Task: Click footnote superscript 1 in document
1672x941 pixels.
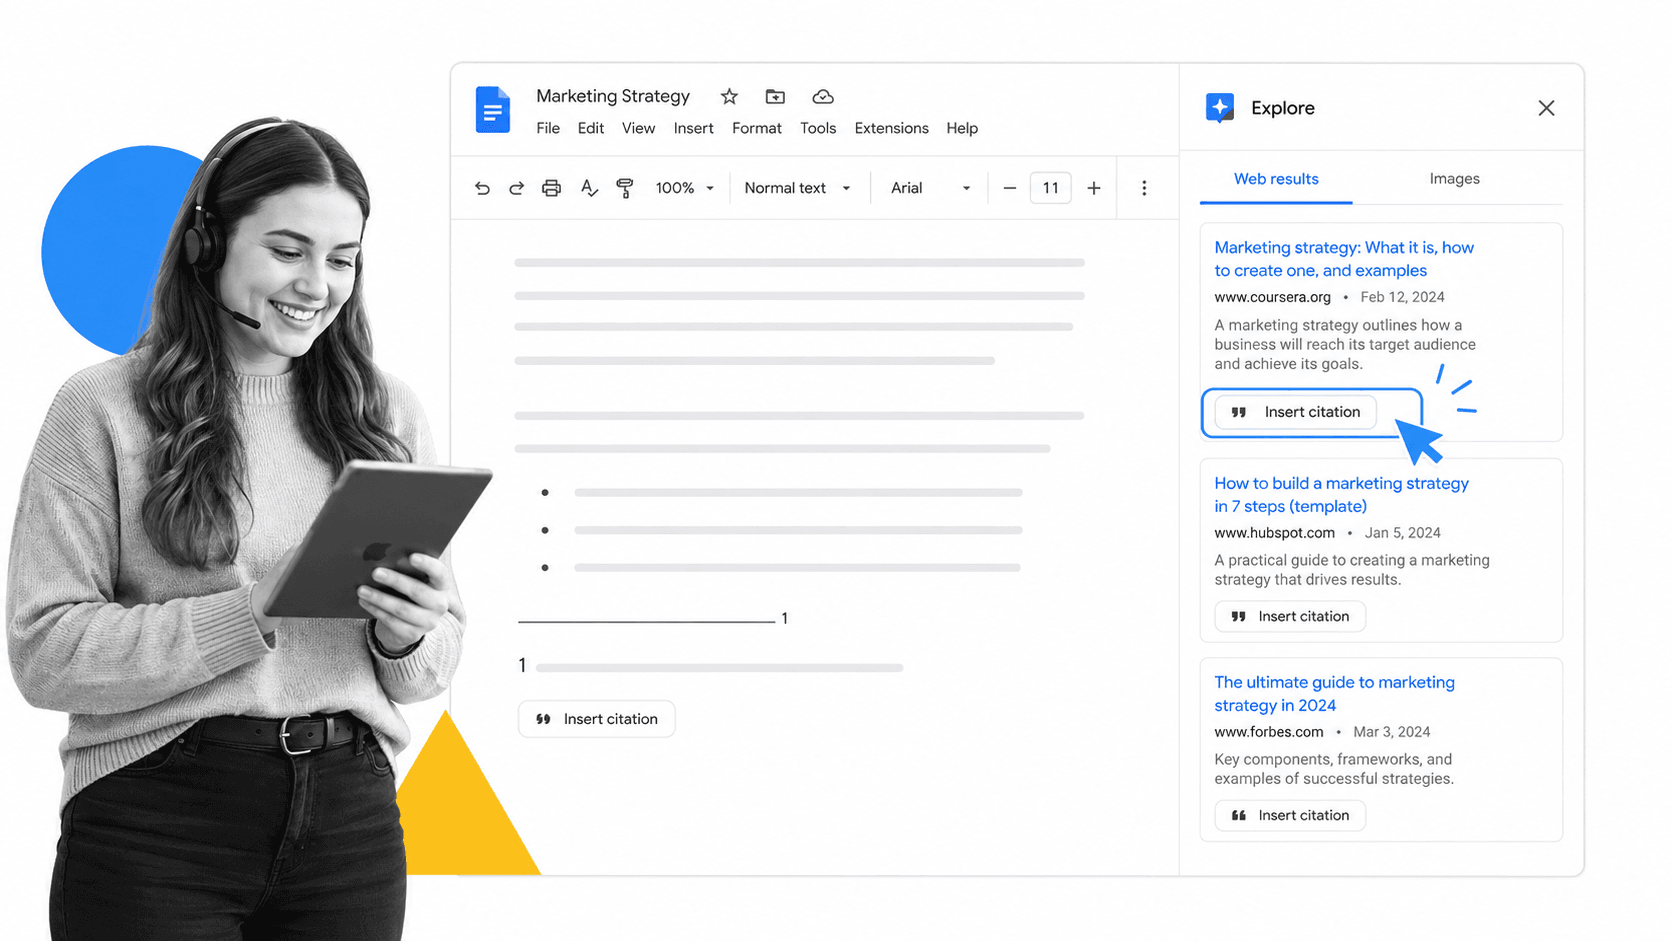Action: [784, 619]
